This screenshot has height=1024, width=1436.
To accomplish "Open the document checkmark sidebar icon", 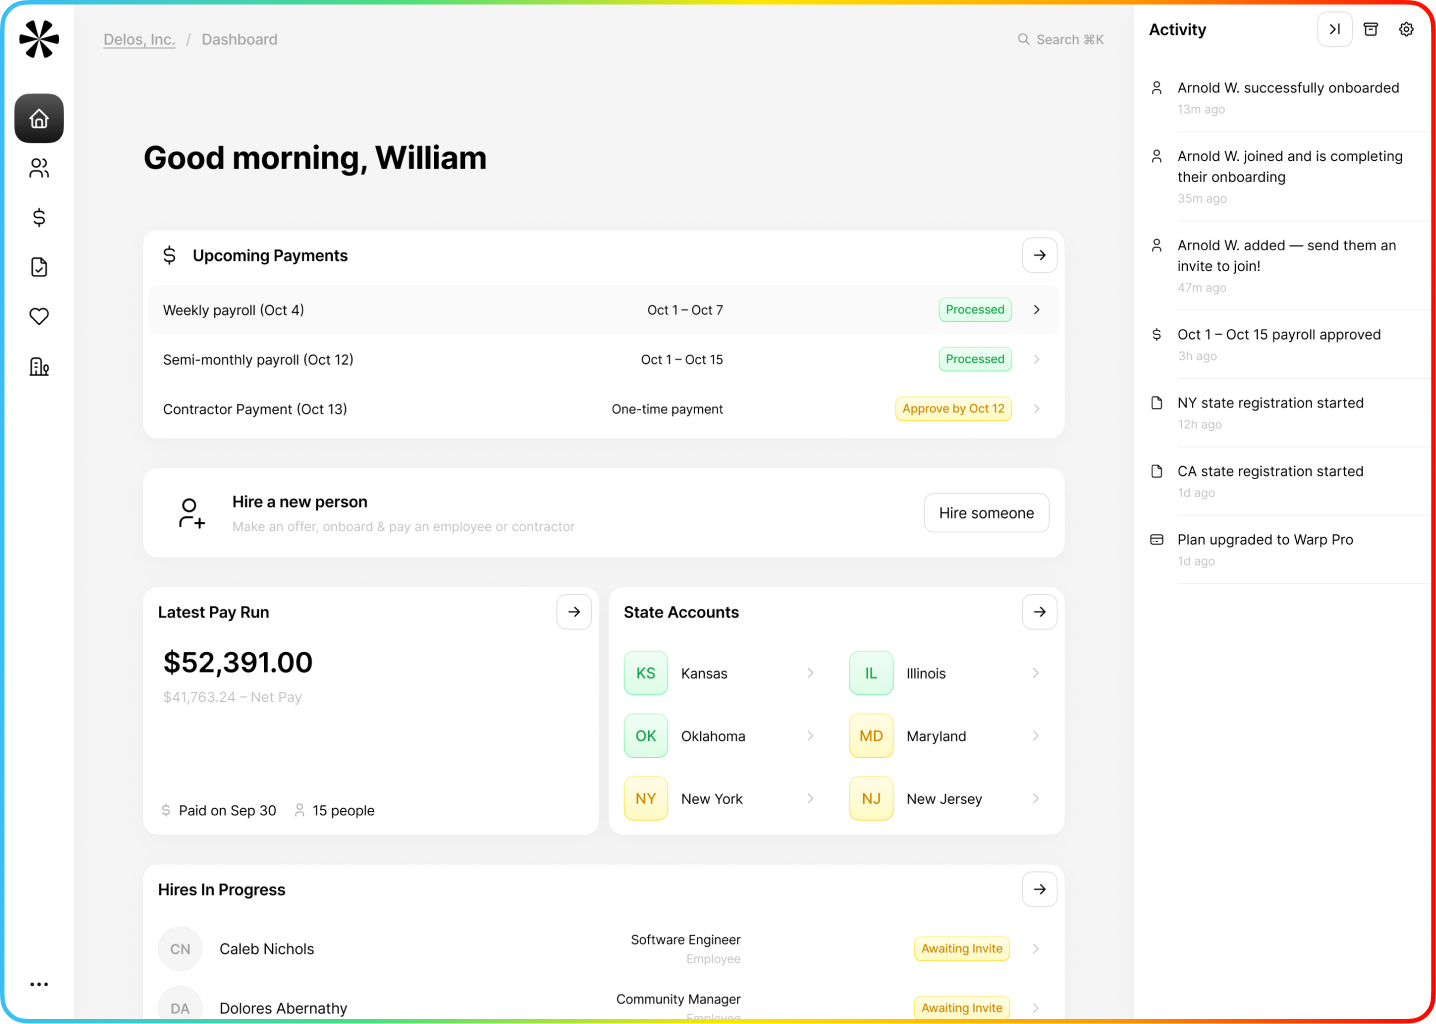I will (39, 267).
